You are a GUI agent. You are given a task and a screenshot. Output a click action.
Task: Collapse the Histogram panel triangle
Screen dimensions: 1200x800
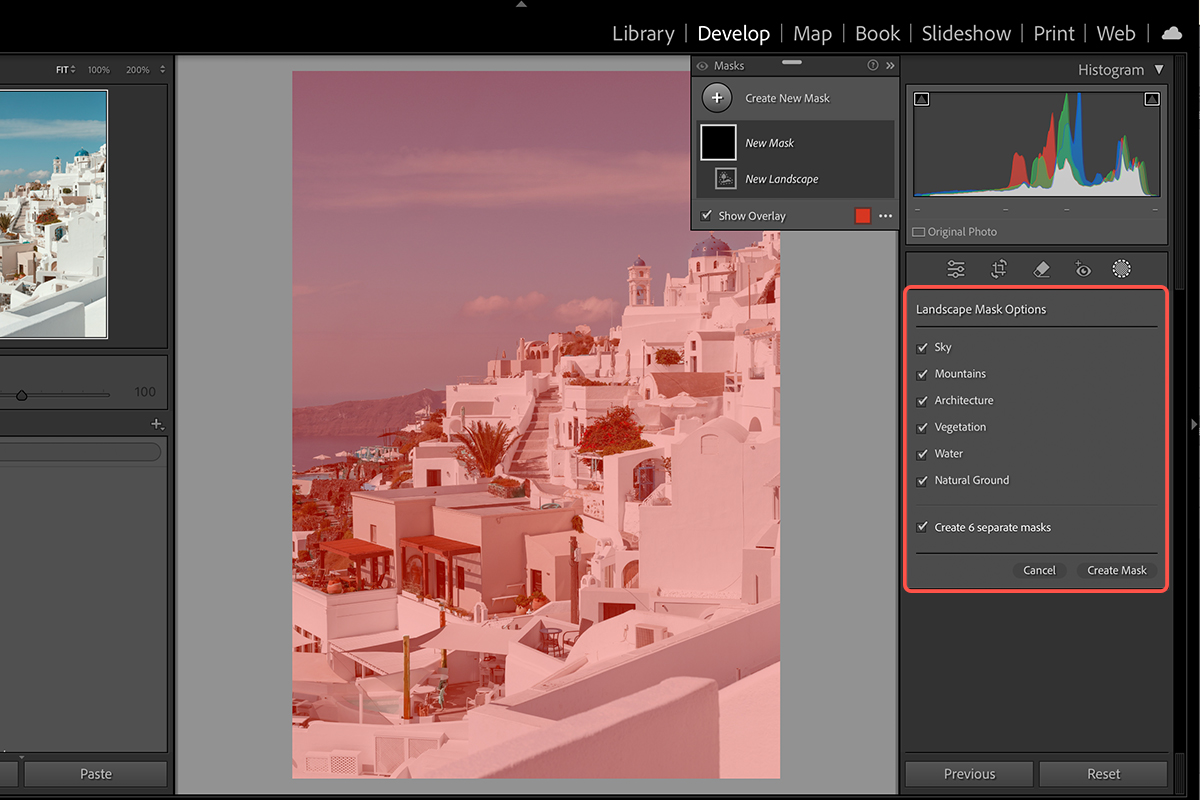pos(1159,70)
